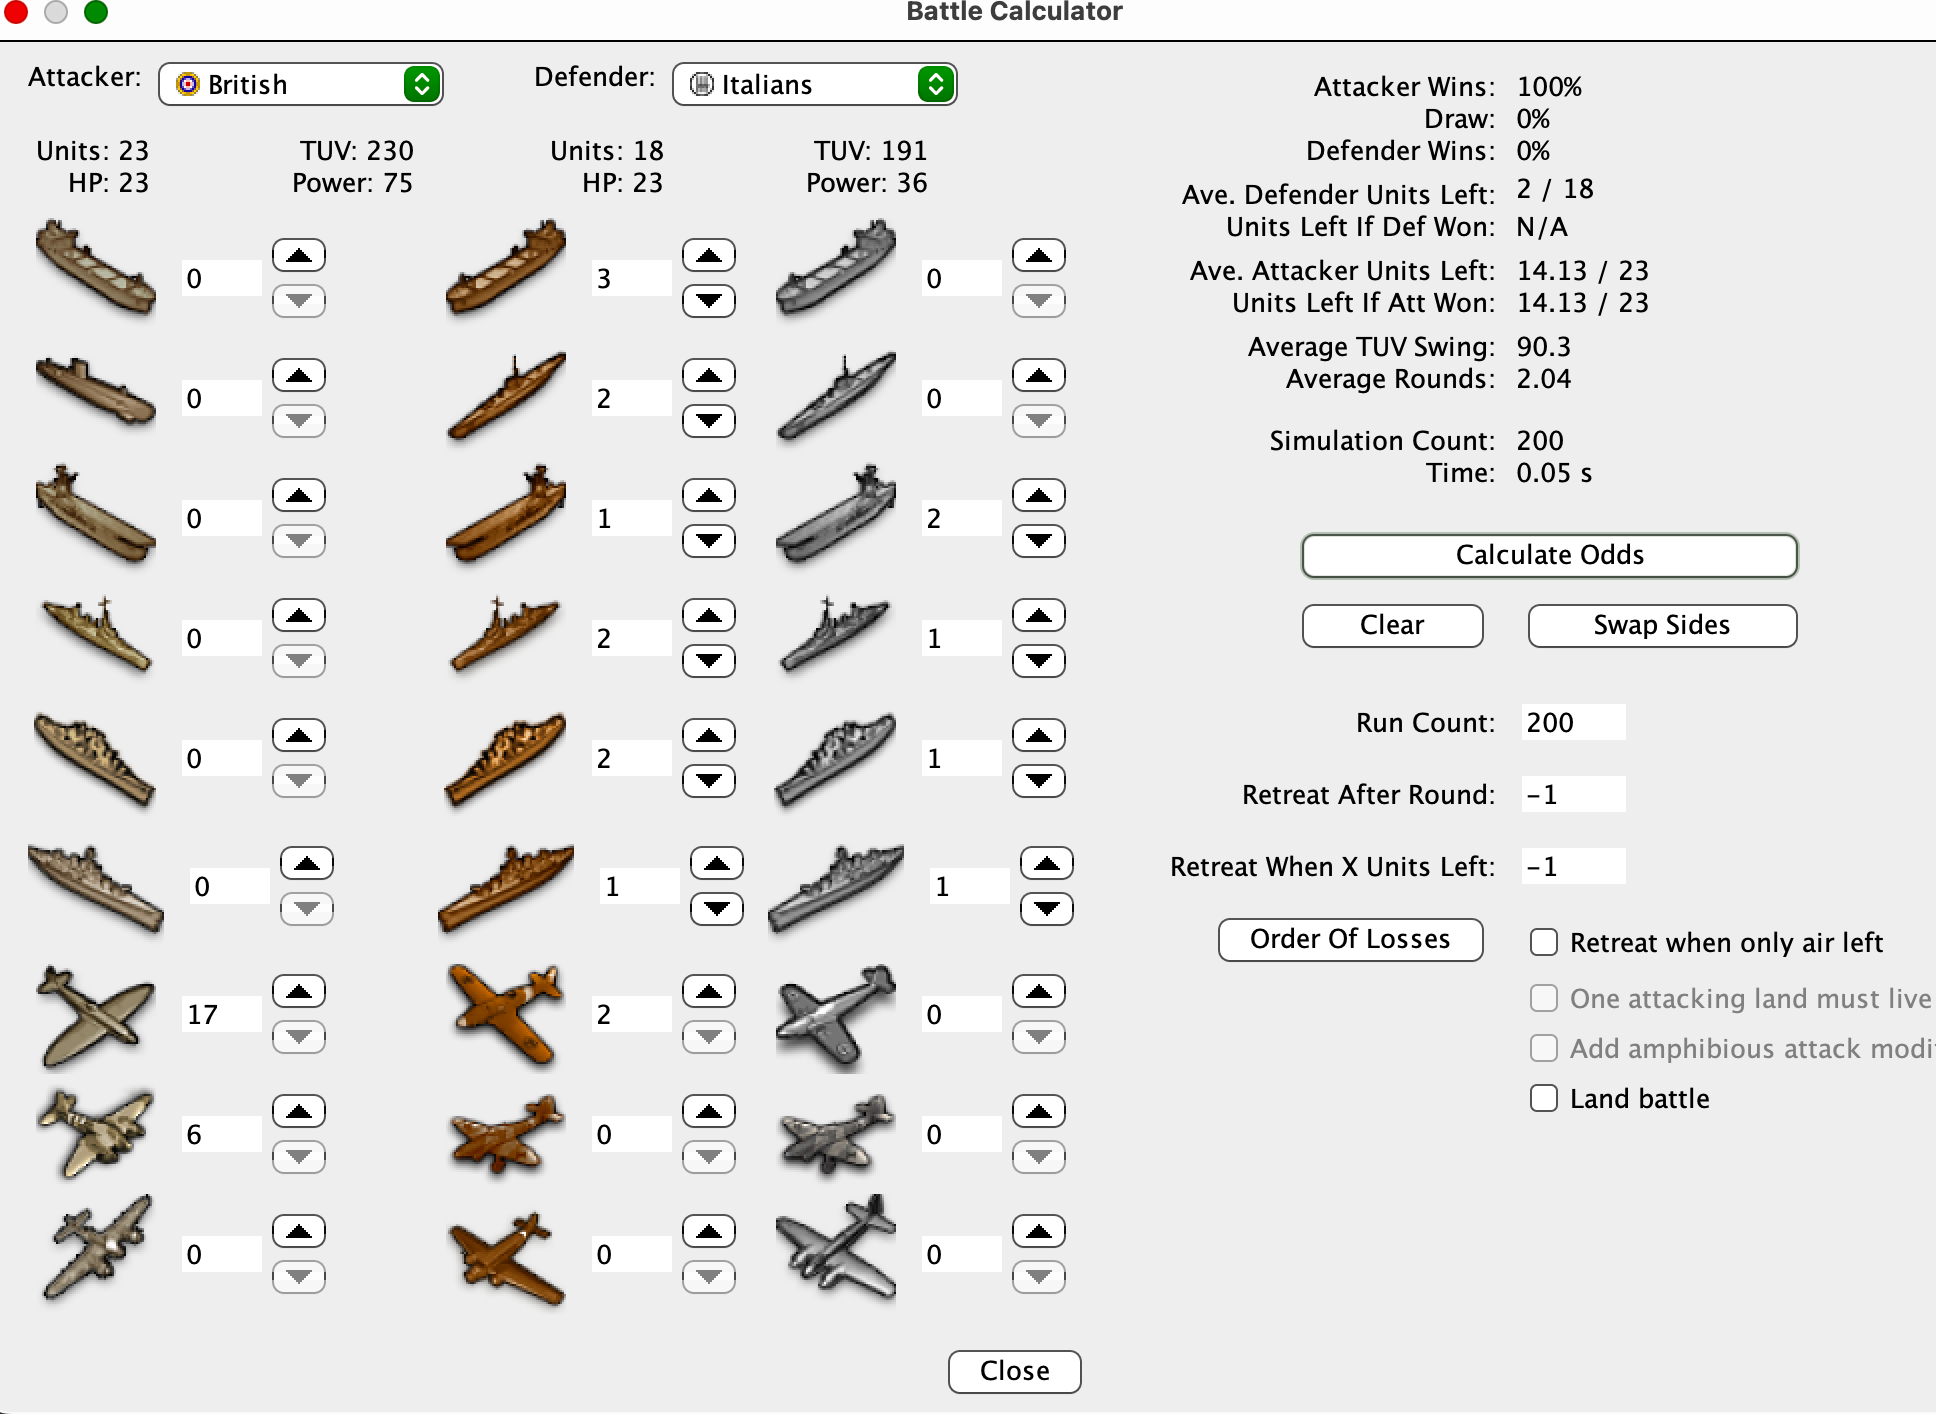Decrease Italian brown transport count

(x=709, y=300)
